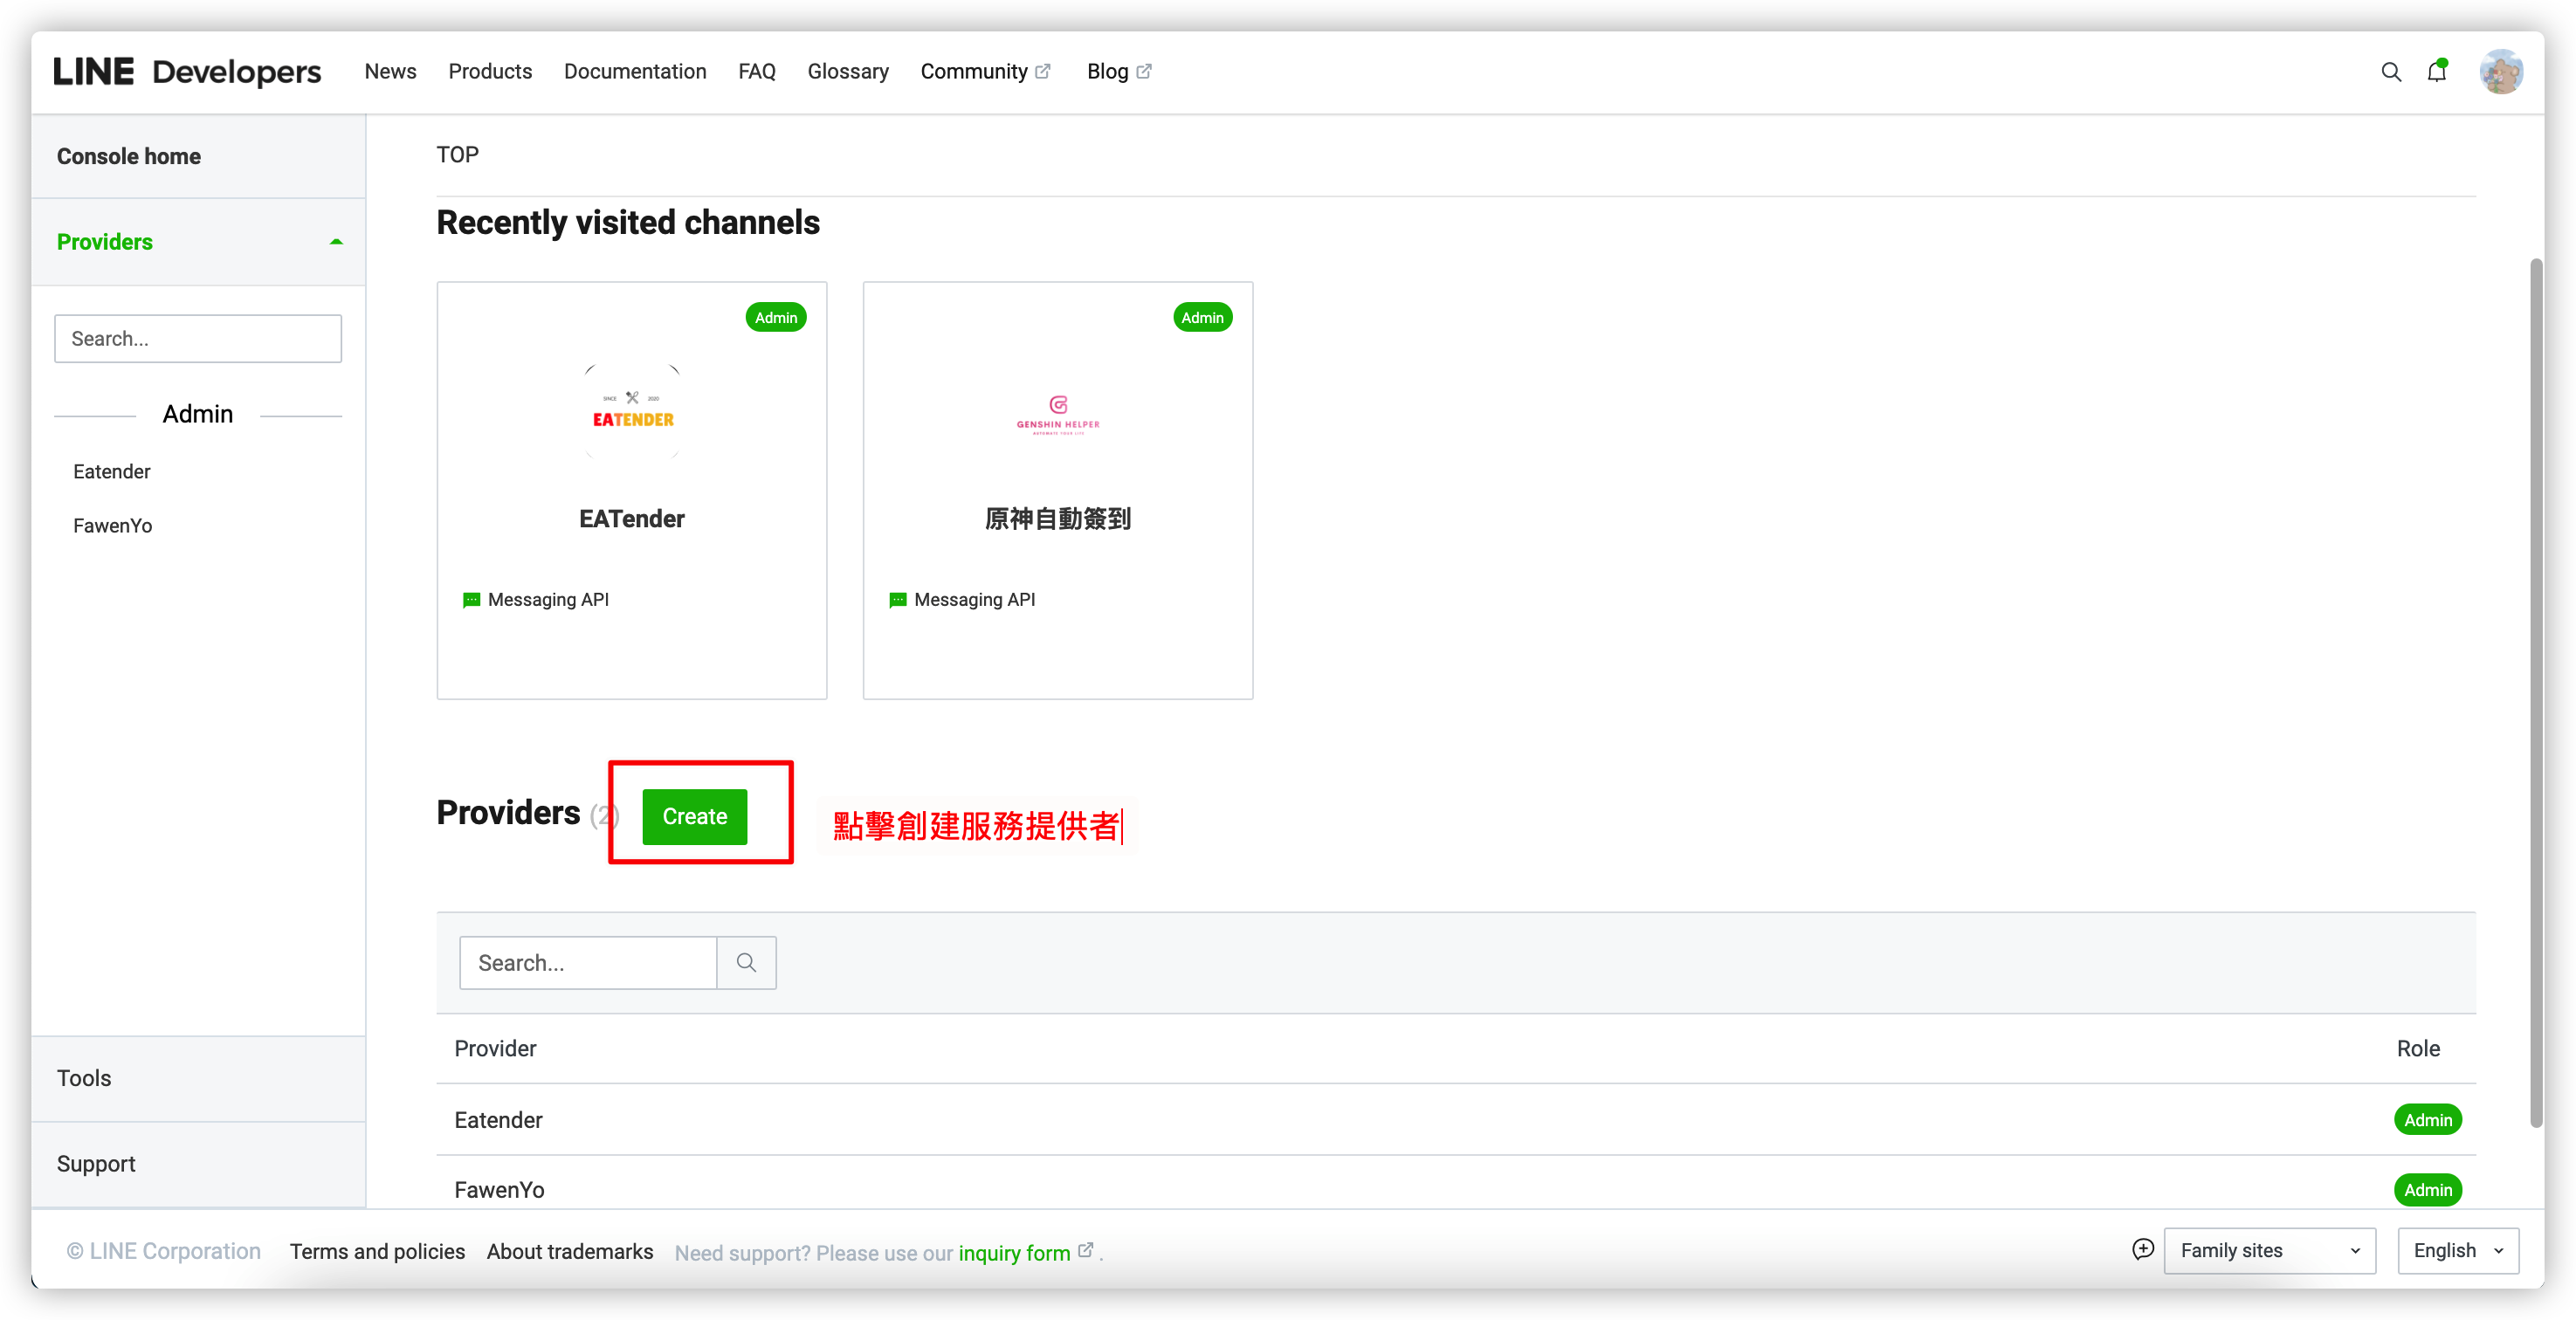Open the Products menu item

(x=490, y=72)
